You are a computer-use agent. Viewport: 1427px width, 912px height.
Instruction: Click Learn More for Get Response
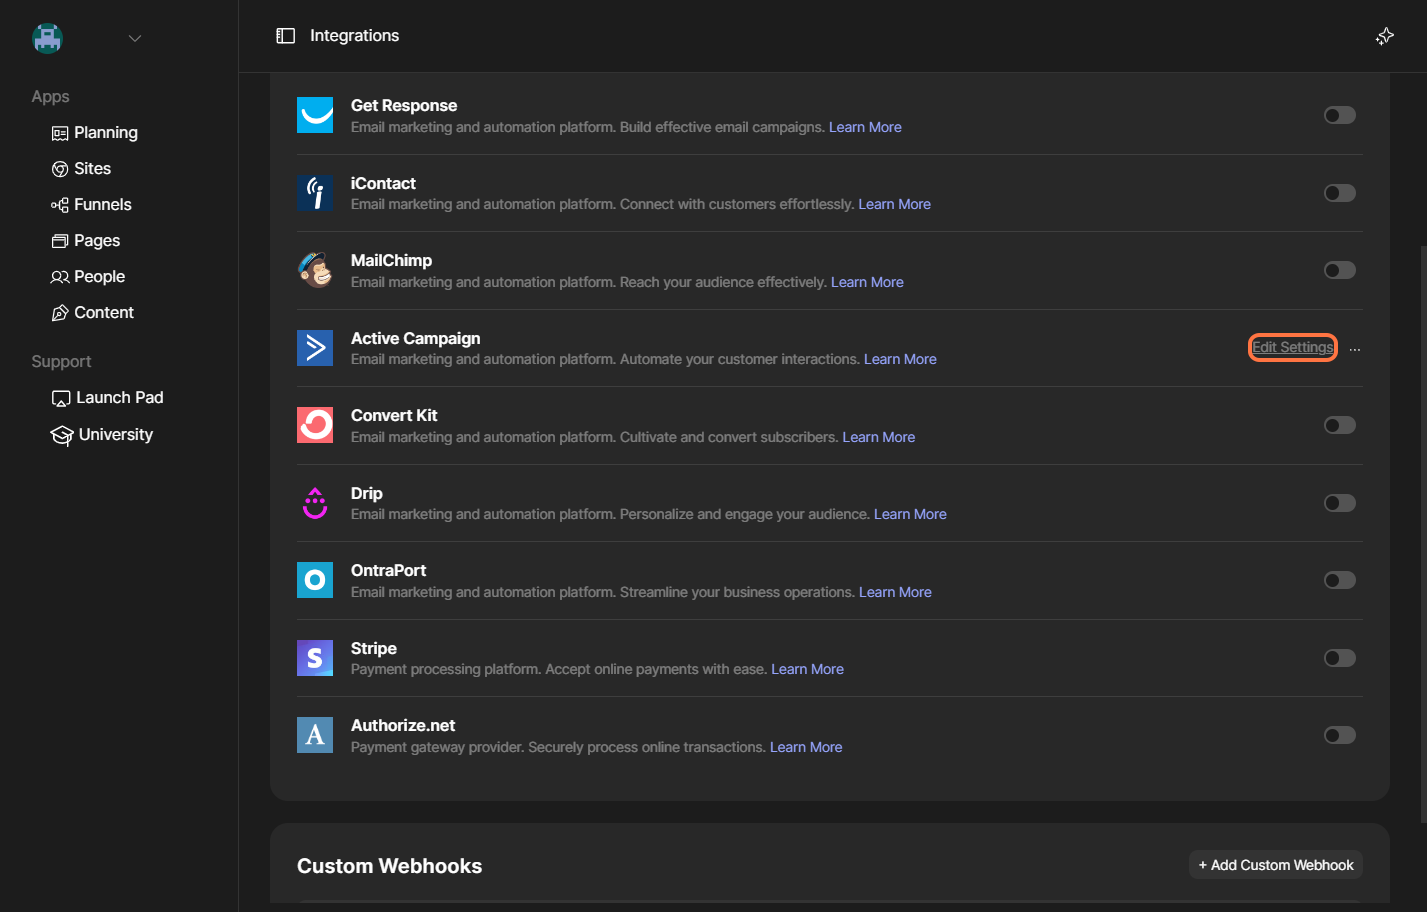(865, 127)
